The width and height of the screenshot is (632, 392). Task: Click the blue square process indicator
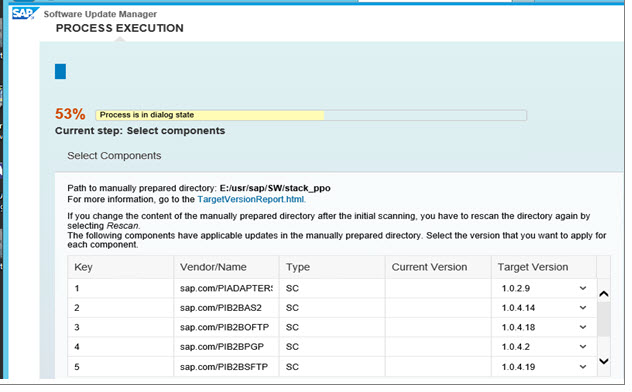coord(60,71)
